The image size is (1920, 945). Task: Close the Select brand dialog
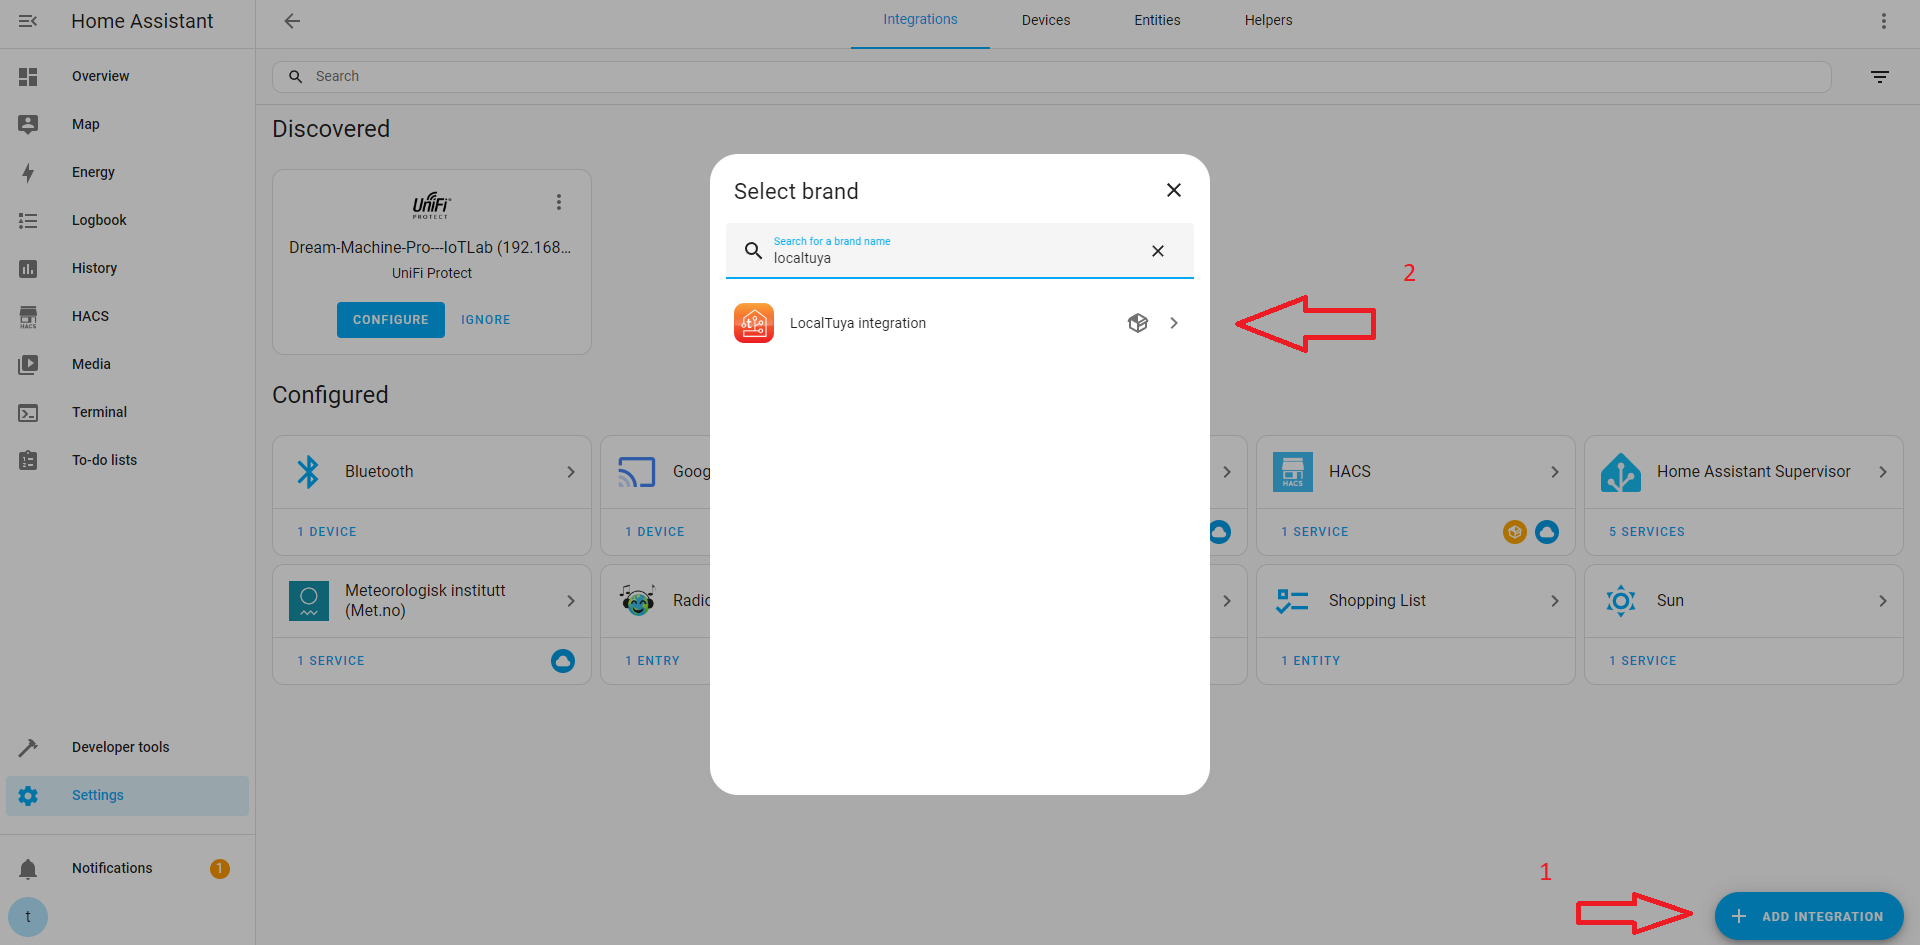(1173, 190)
